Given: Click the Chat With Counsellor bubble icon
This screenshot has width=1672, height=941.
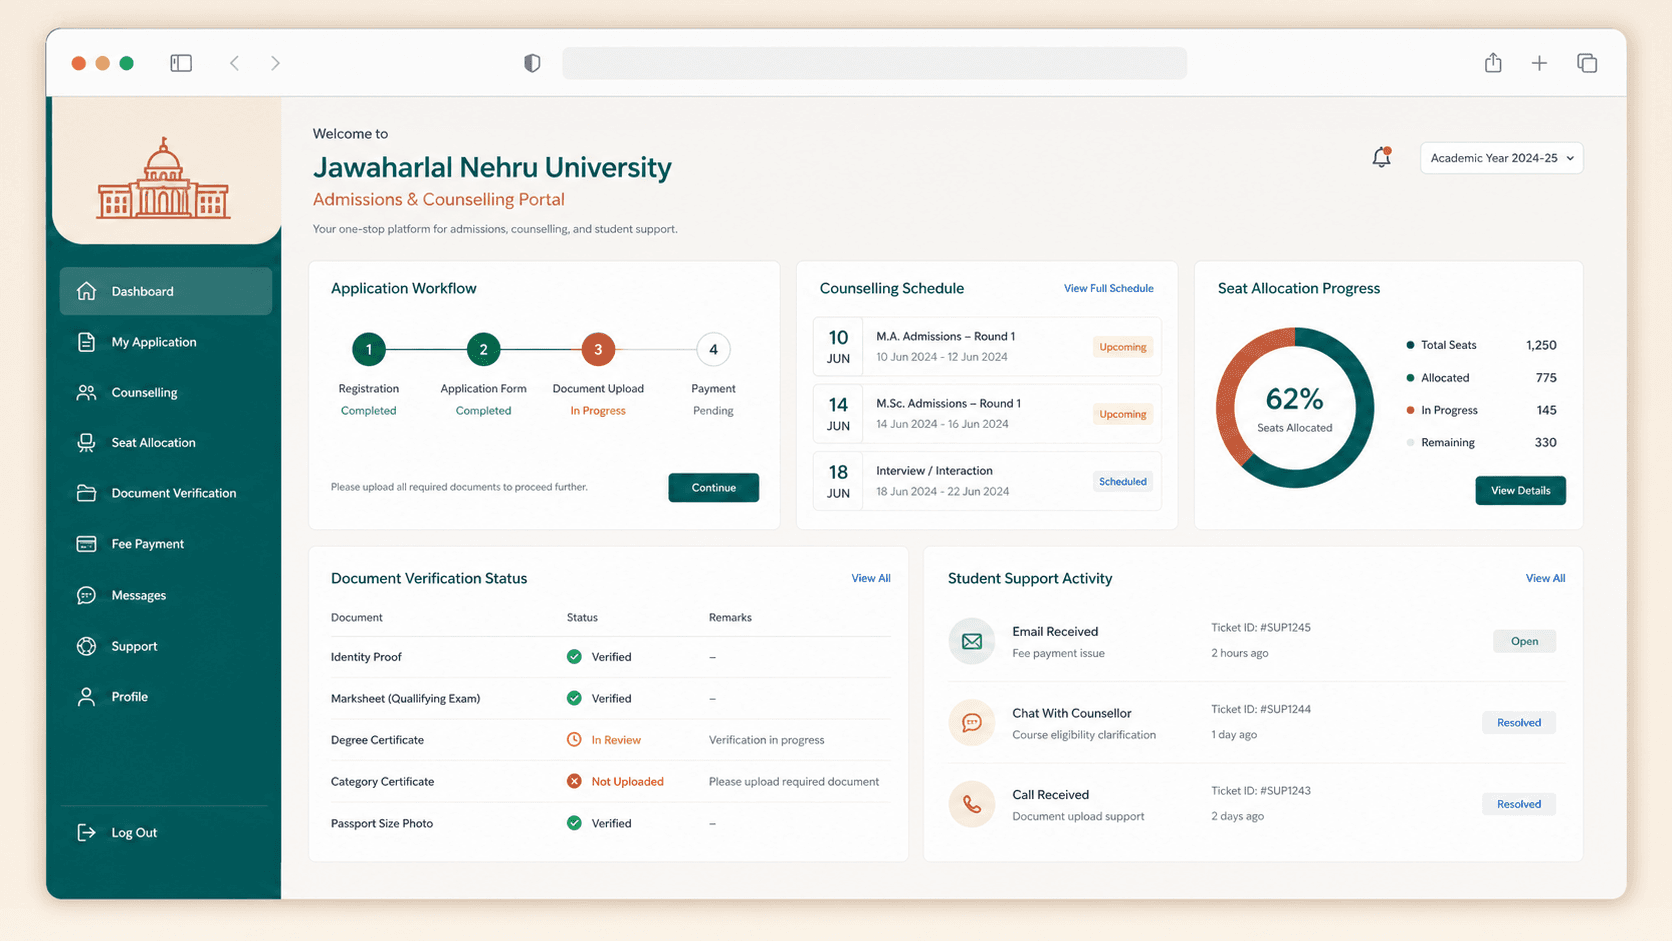Looking at the screenshot, I should pos(971,723).
